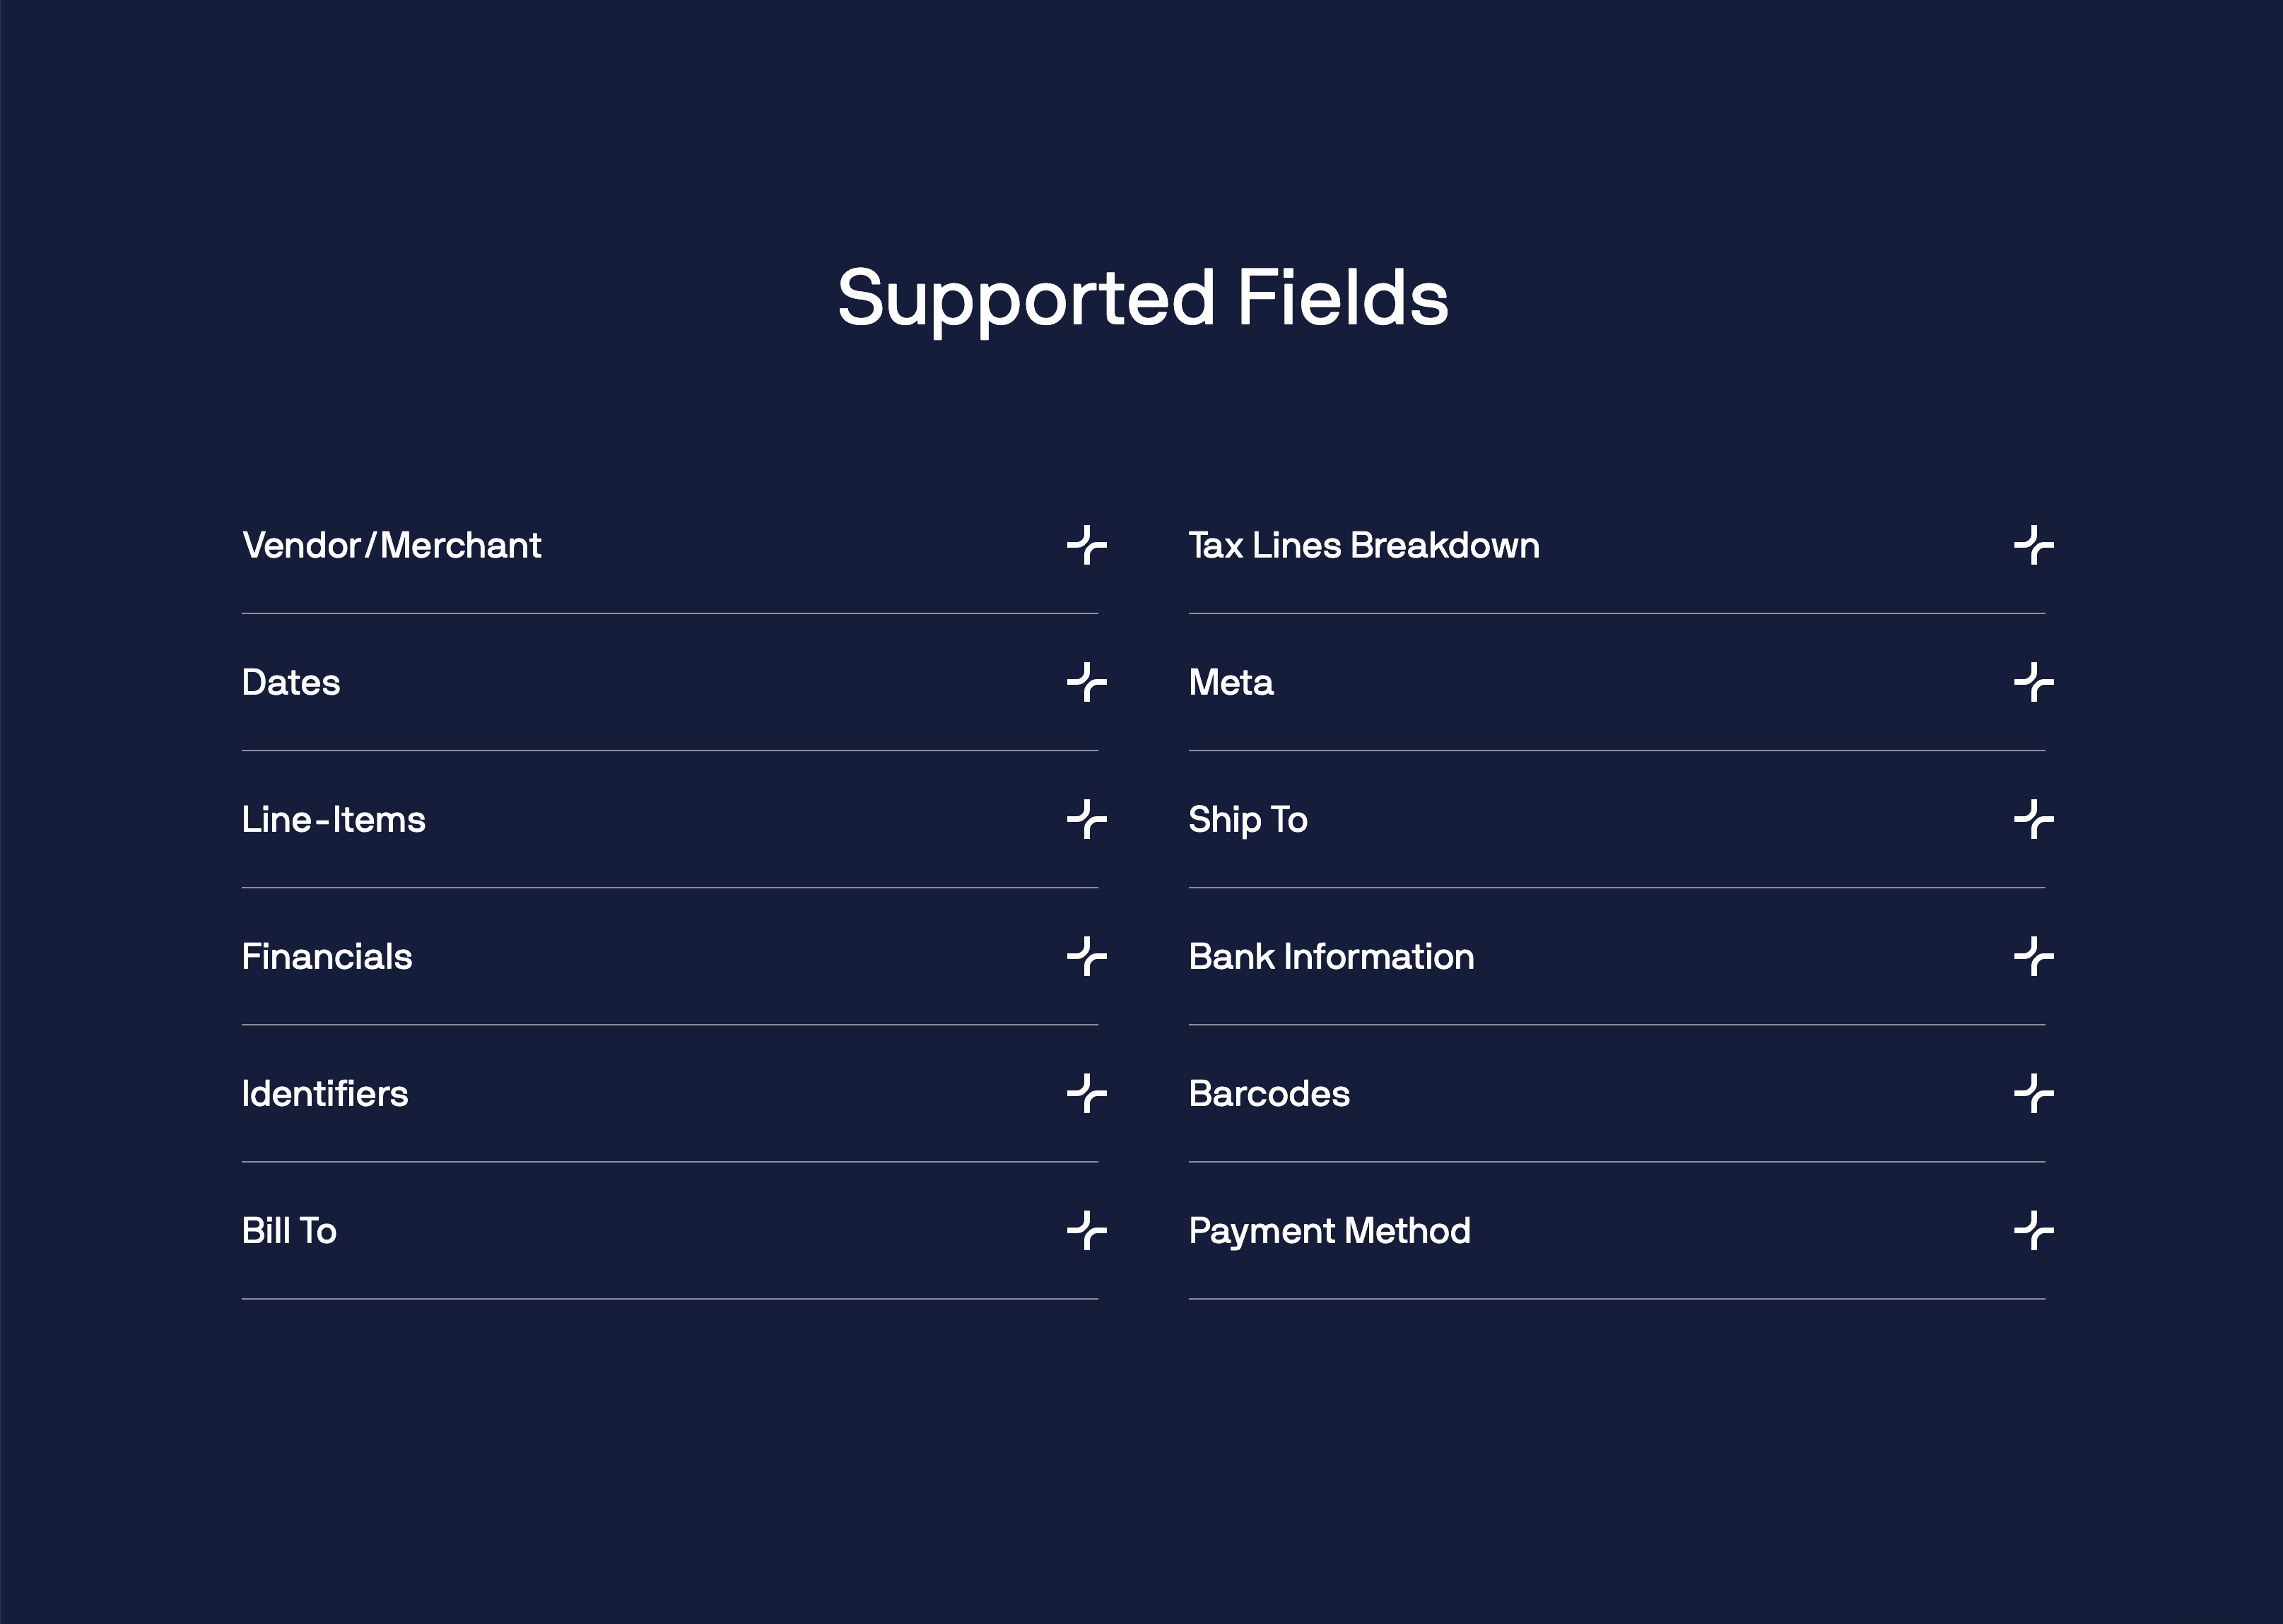Click the plus icon for Bank Information
Viewport: 2283px width, 1624px height.
point(2033,957)
